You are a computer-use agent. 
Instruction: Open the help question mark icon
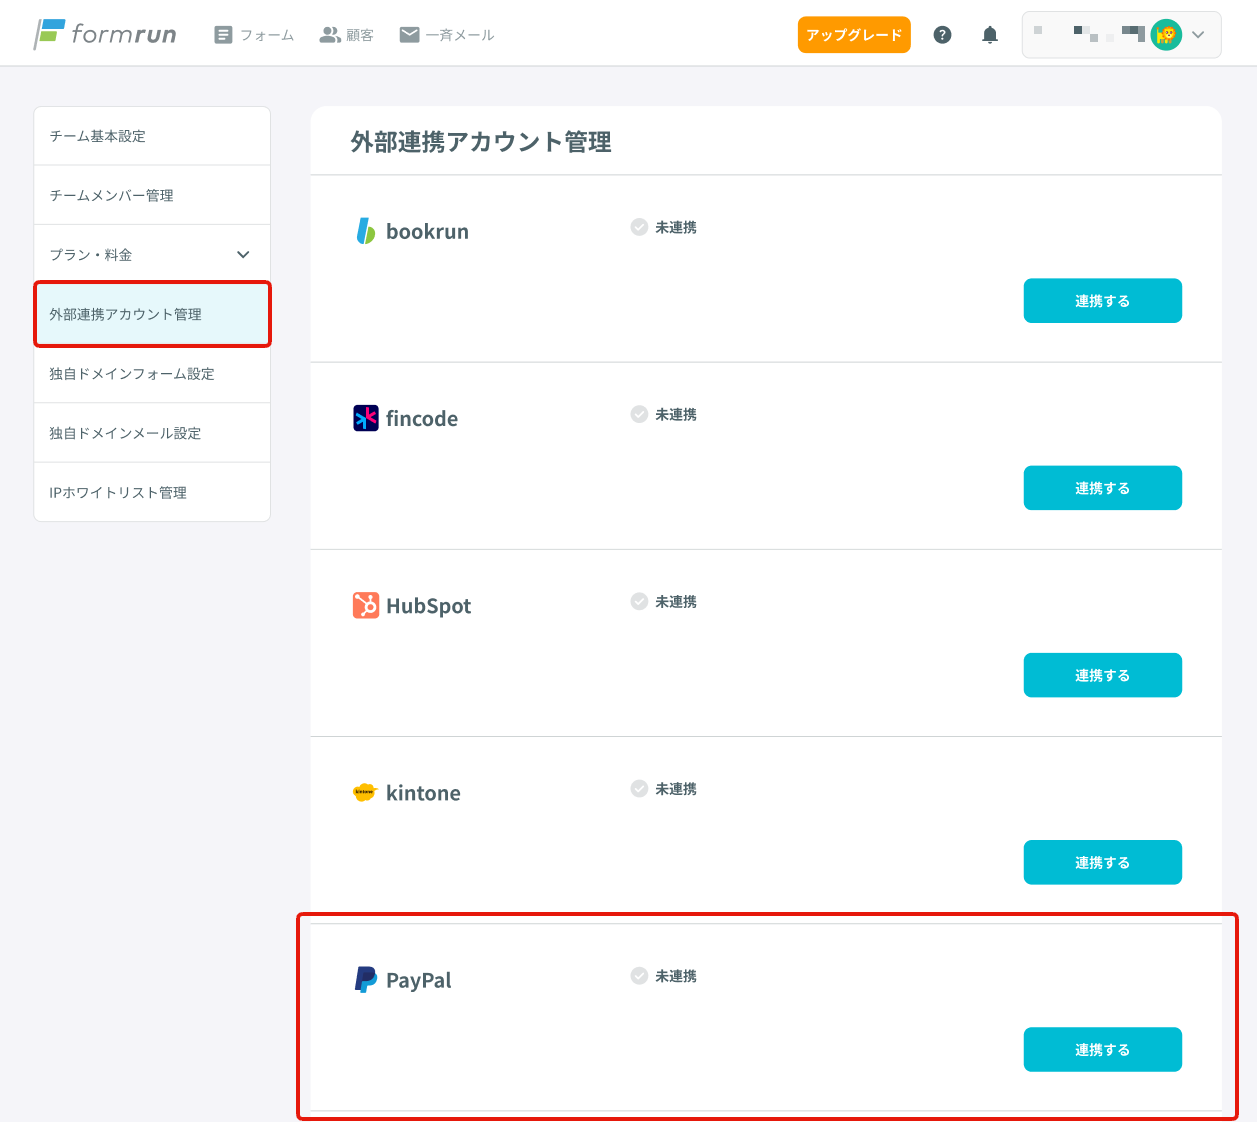point(942,35)
